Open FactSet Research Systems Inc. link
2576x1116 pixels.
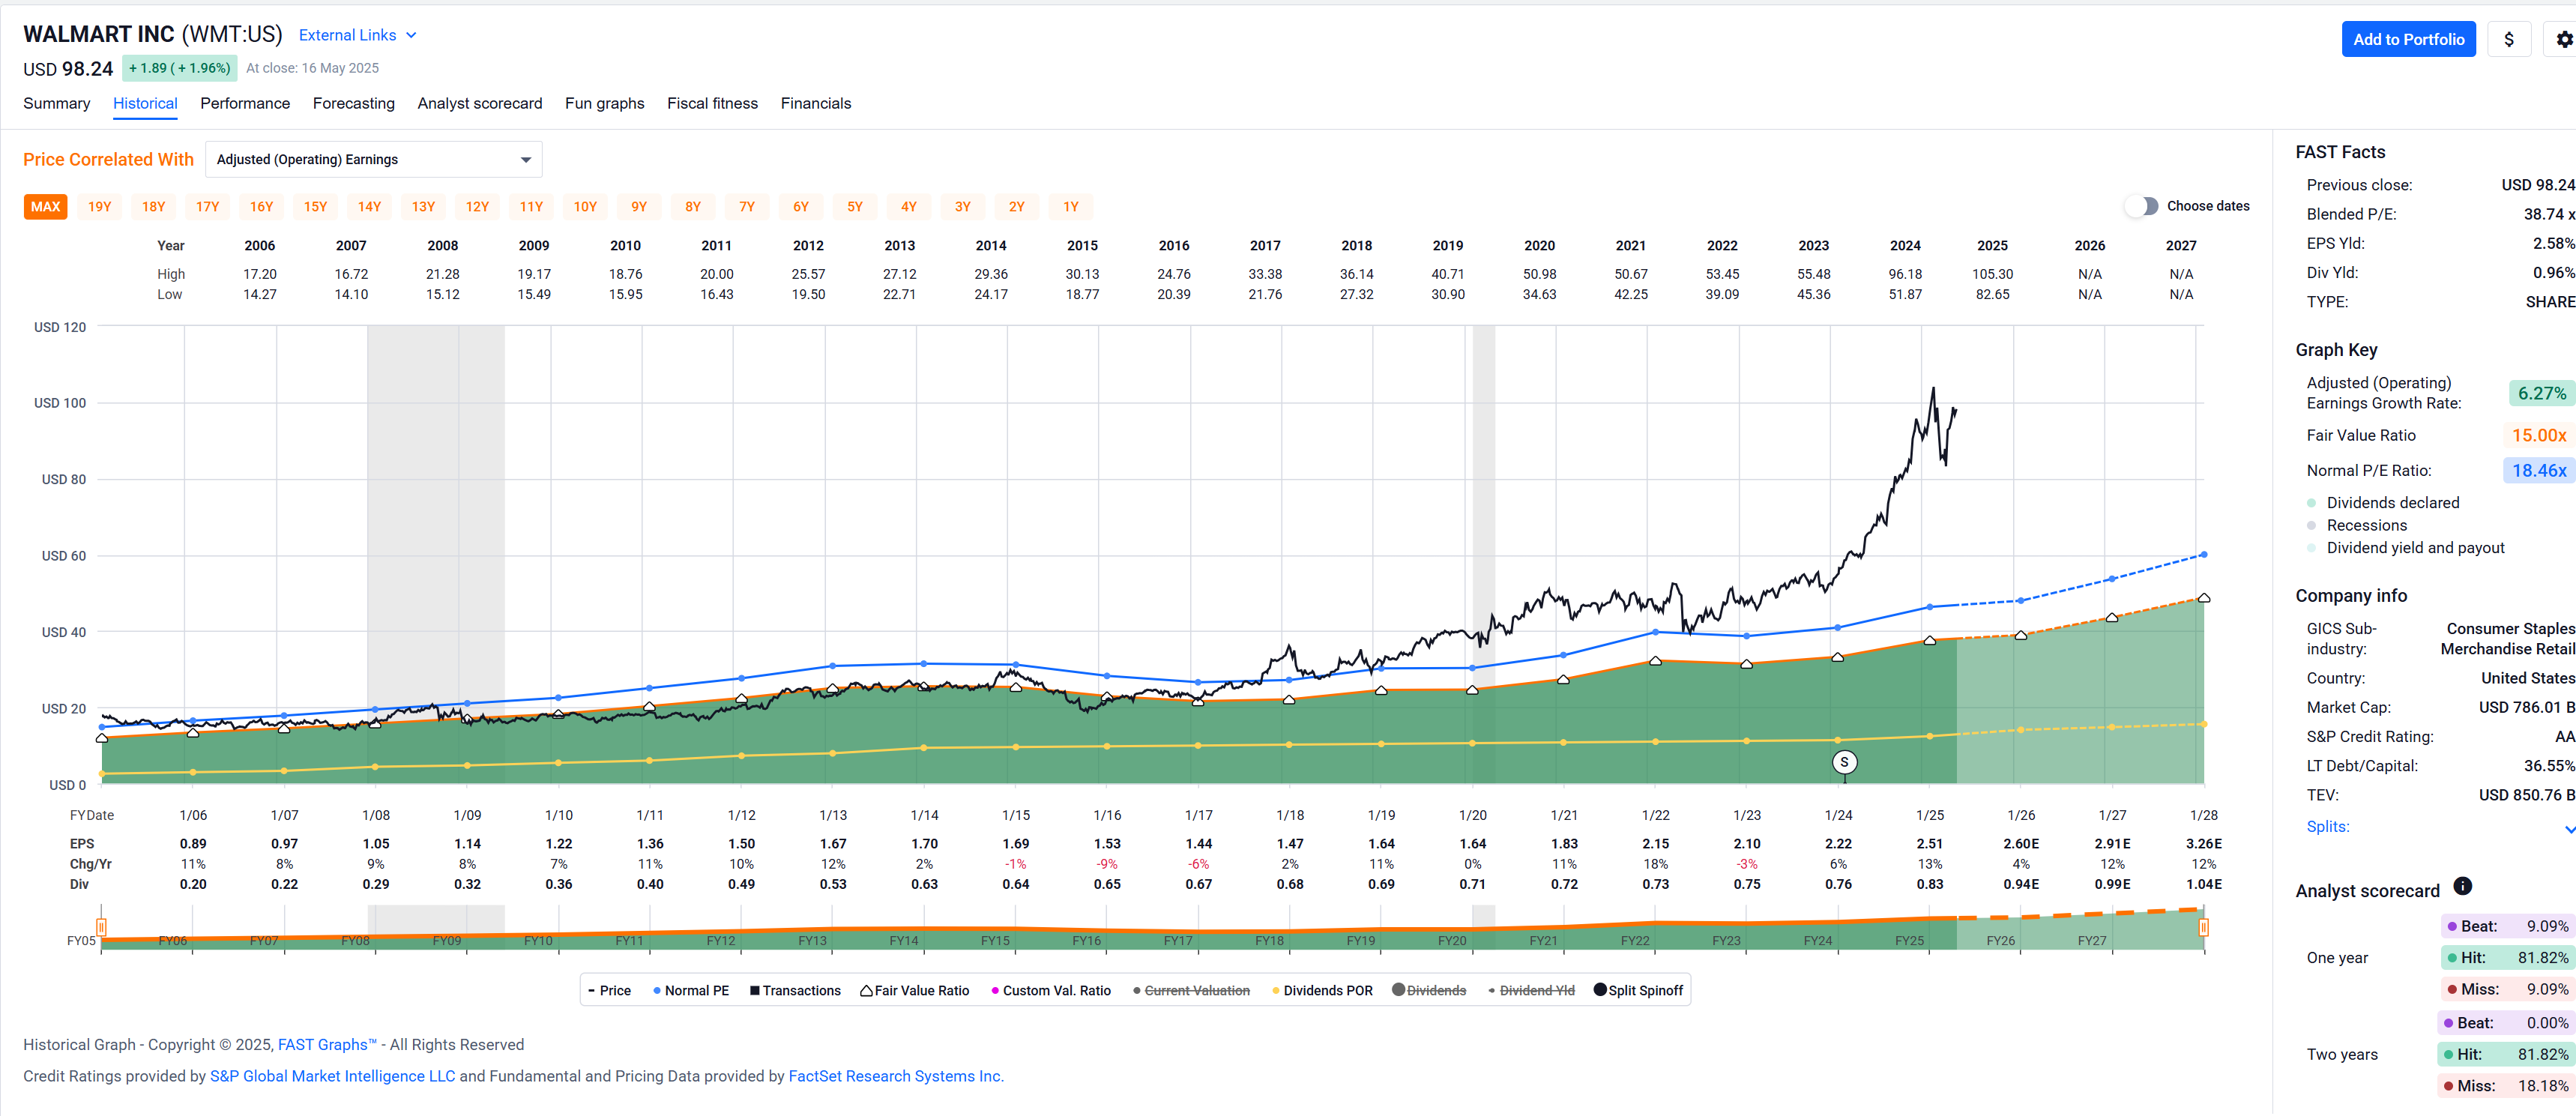tap(896, 1077)
